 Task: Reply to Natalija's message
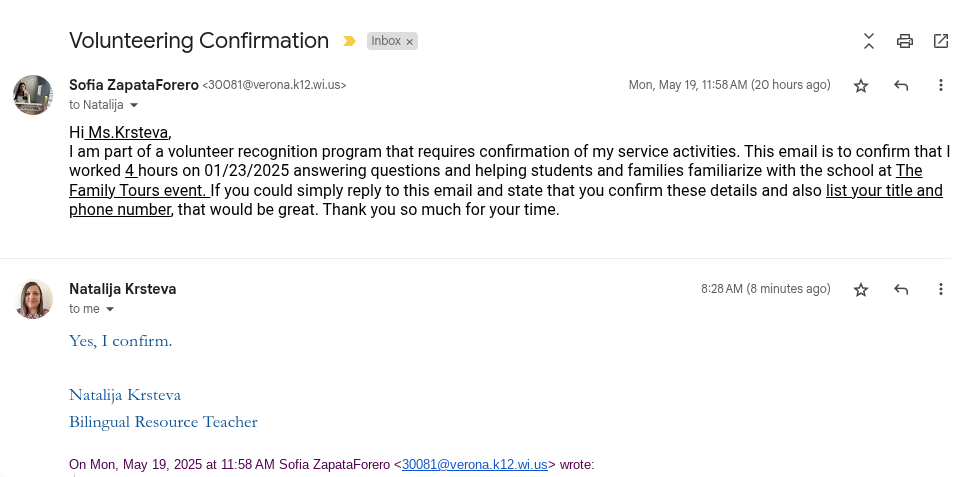[x=901, y=290]
